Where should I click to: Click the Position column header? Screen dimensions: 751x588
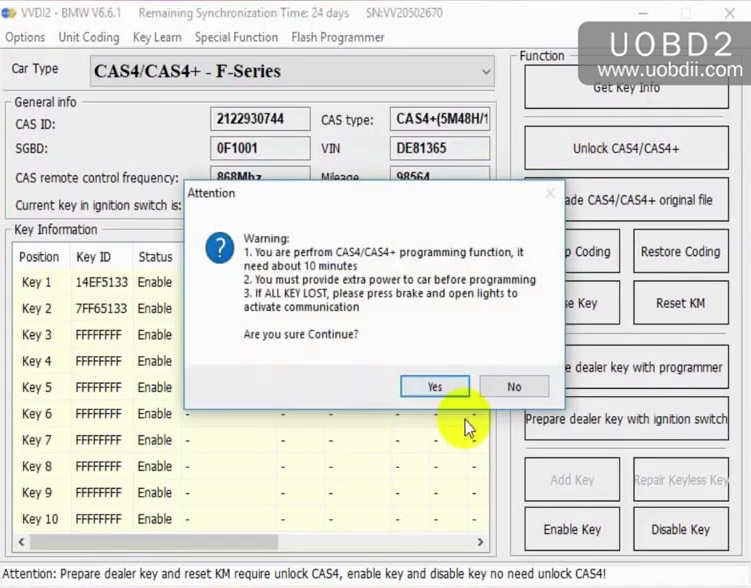[x=39, y=257]
